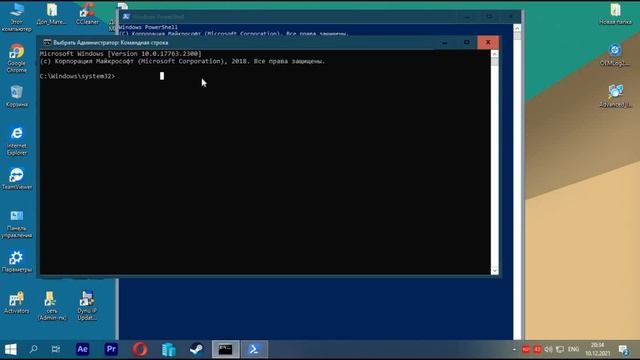
Task: Open the network tray icon
Action: [x=560, y=349]
